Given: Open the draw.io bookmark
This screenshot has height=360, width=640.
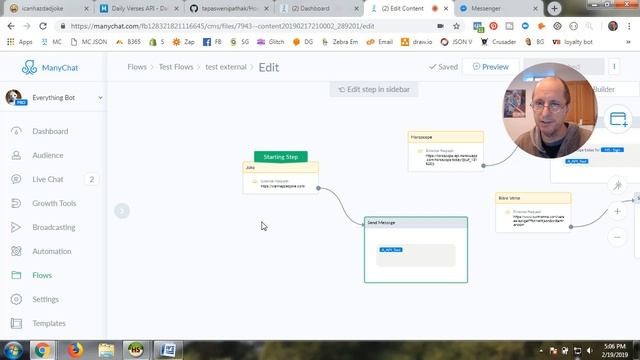Looking at the screenshot, I should click(417, 42).
